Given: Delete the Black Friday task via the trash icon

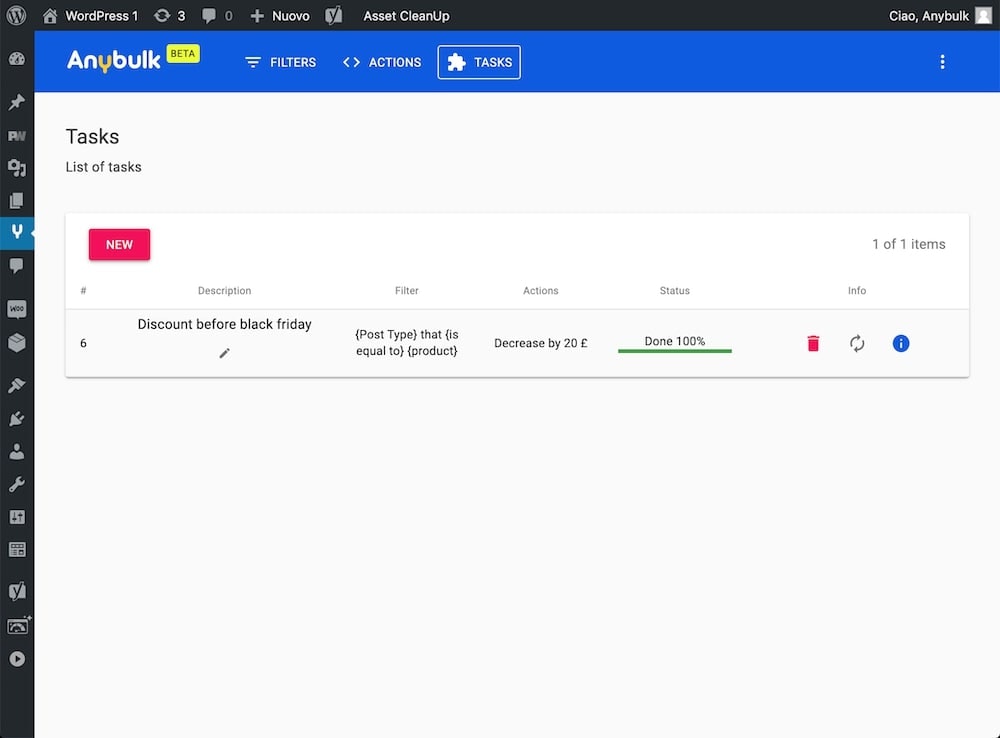Looking at the screenshot, I should tap(813, 343).
